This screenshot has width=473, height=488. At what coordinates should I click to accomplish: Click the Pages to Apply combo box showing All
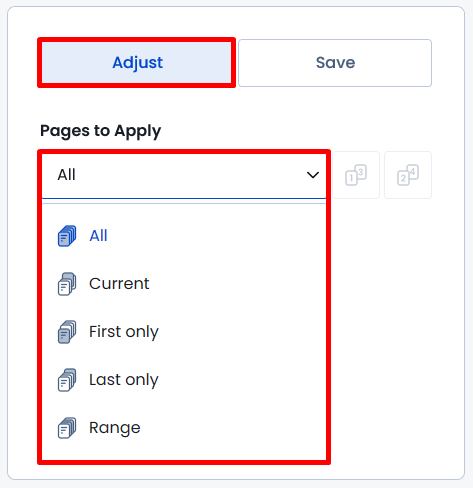click(x=184, y=175)
